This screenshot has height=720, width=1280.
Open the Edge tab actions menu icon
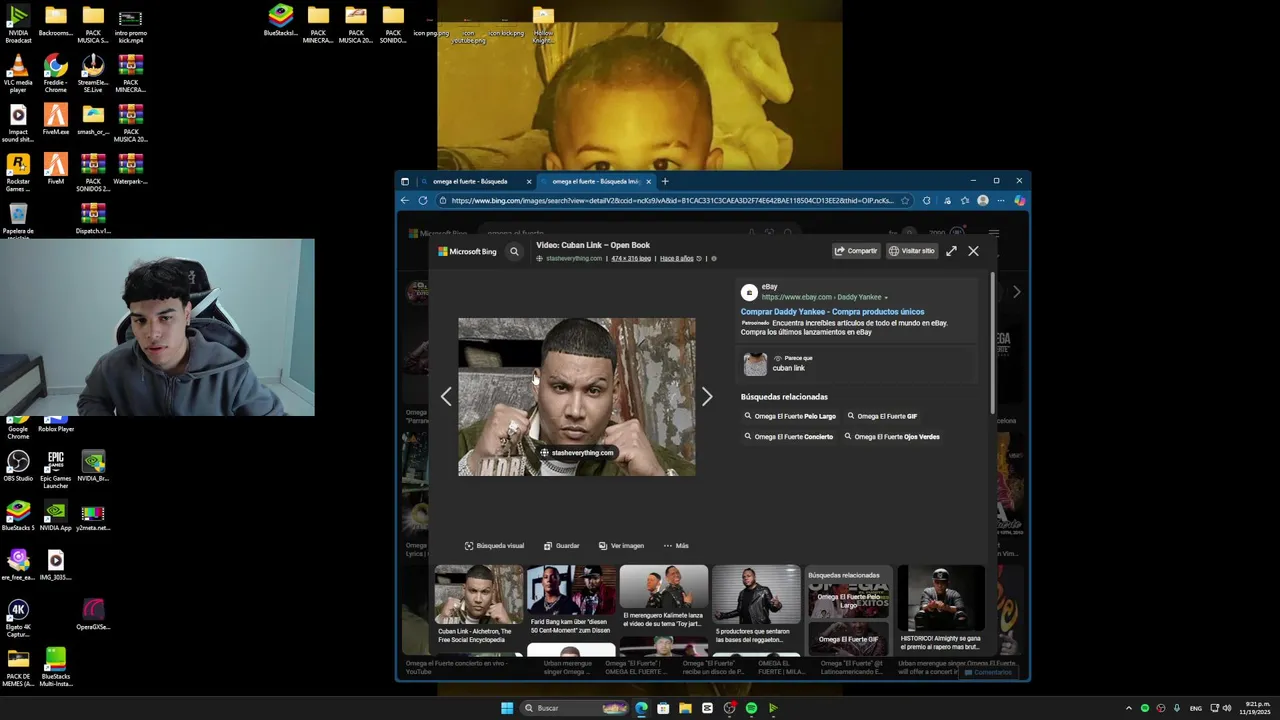point(405,181)
